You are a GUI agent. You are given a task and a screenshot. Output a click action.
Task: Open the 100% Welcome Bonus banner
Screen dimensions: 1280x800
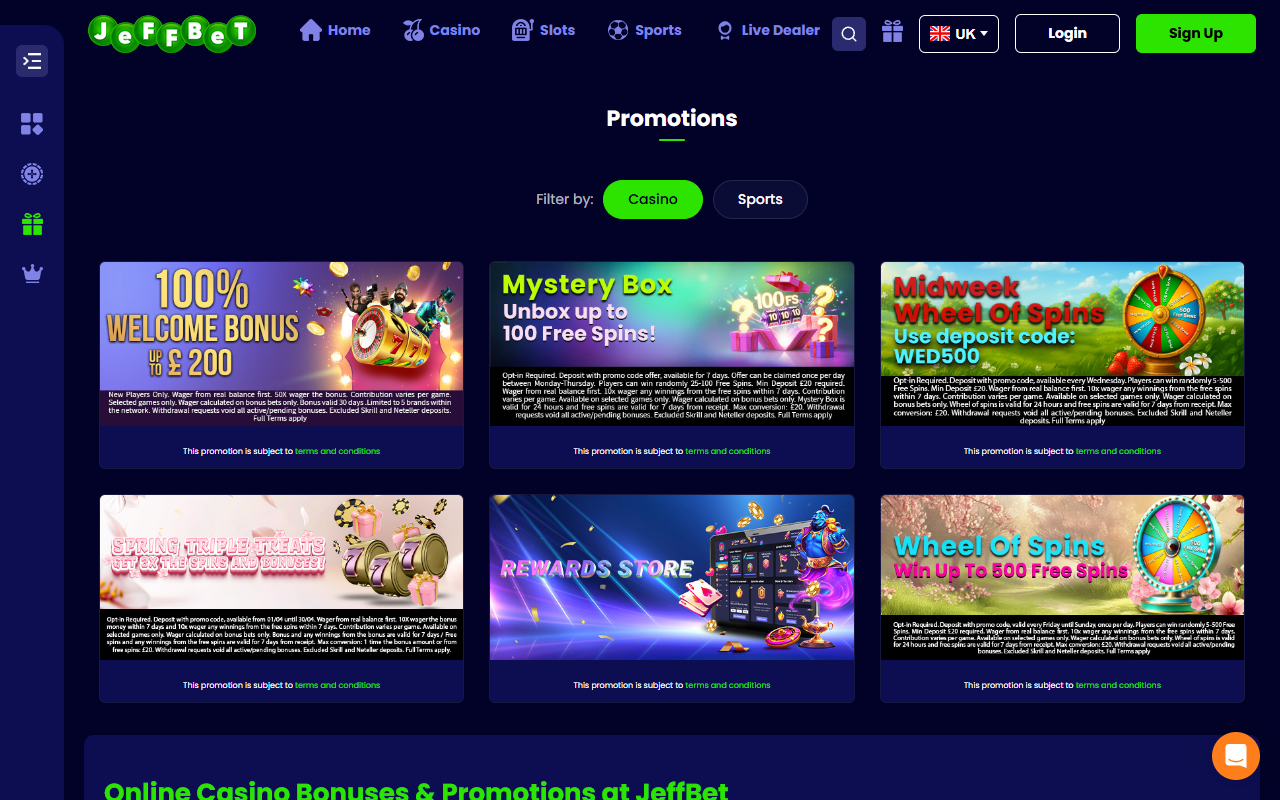tap(282, 344)
